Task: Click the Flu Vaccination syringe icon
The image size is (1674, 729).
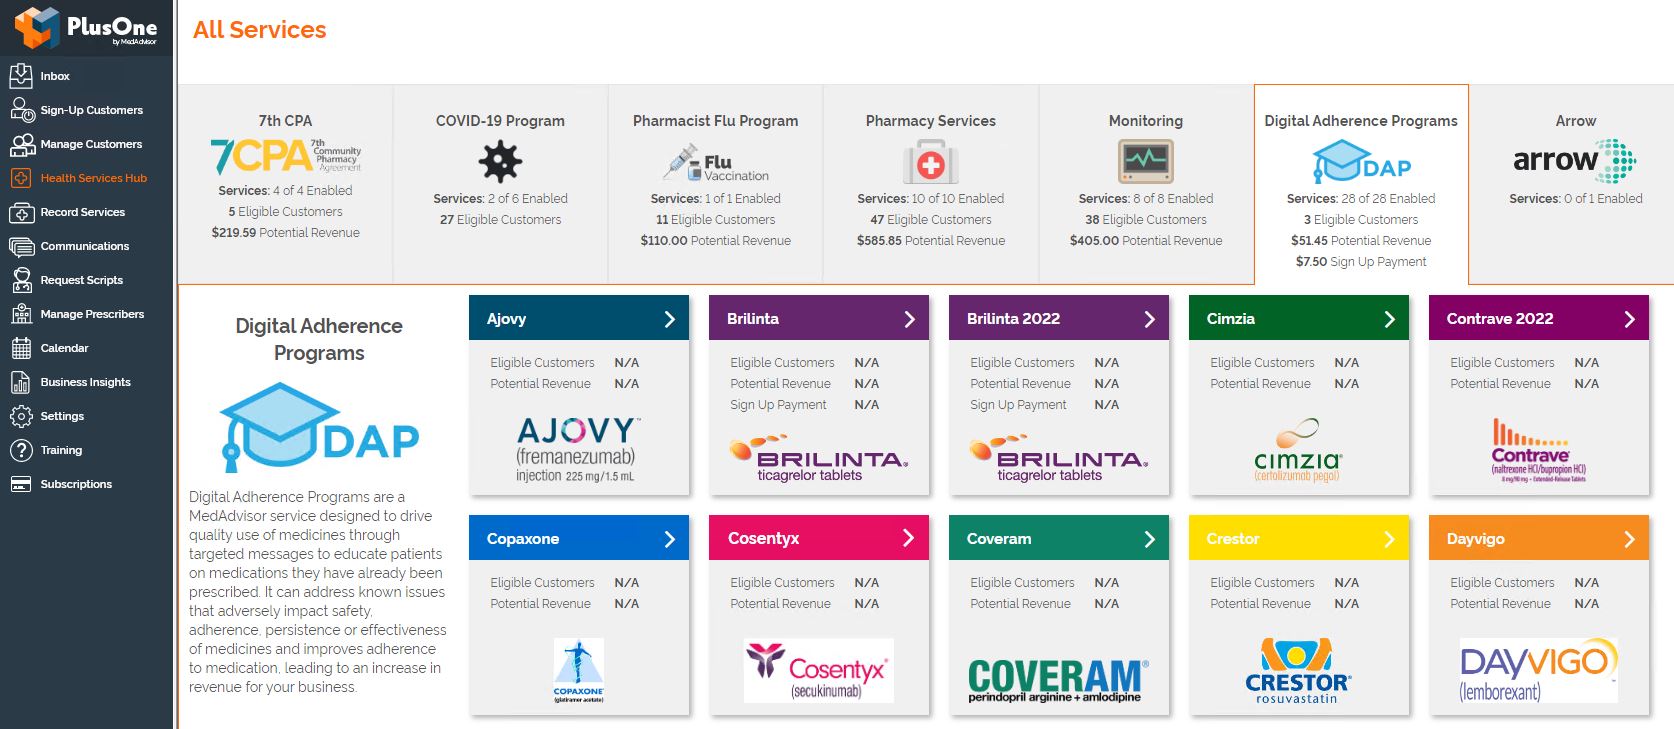Action: tap(715, 162)
